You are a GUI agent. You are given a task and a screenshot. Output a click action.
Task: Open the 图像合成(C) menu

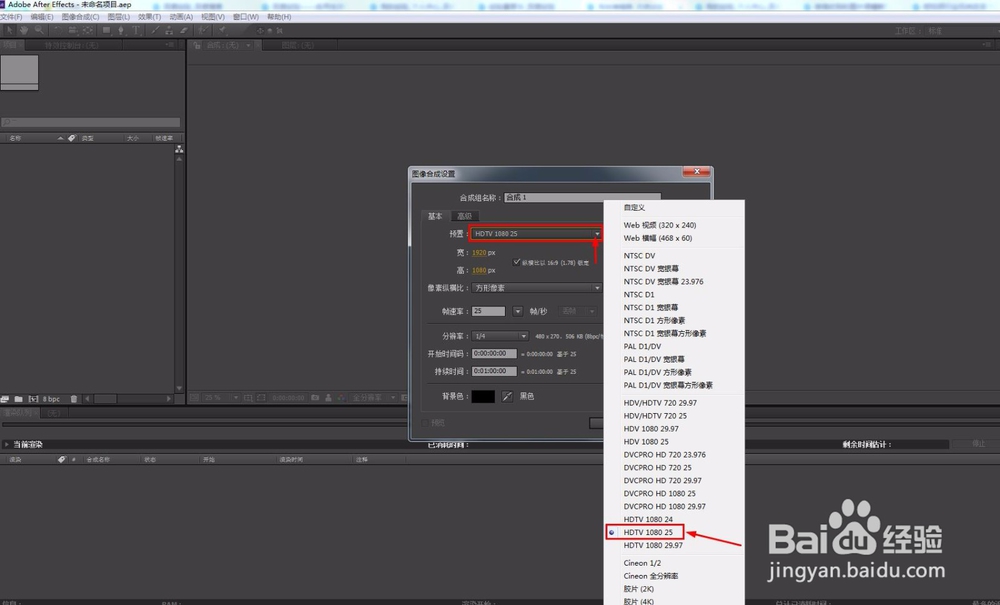[x=80, y=17]
